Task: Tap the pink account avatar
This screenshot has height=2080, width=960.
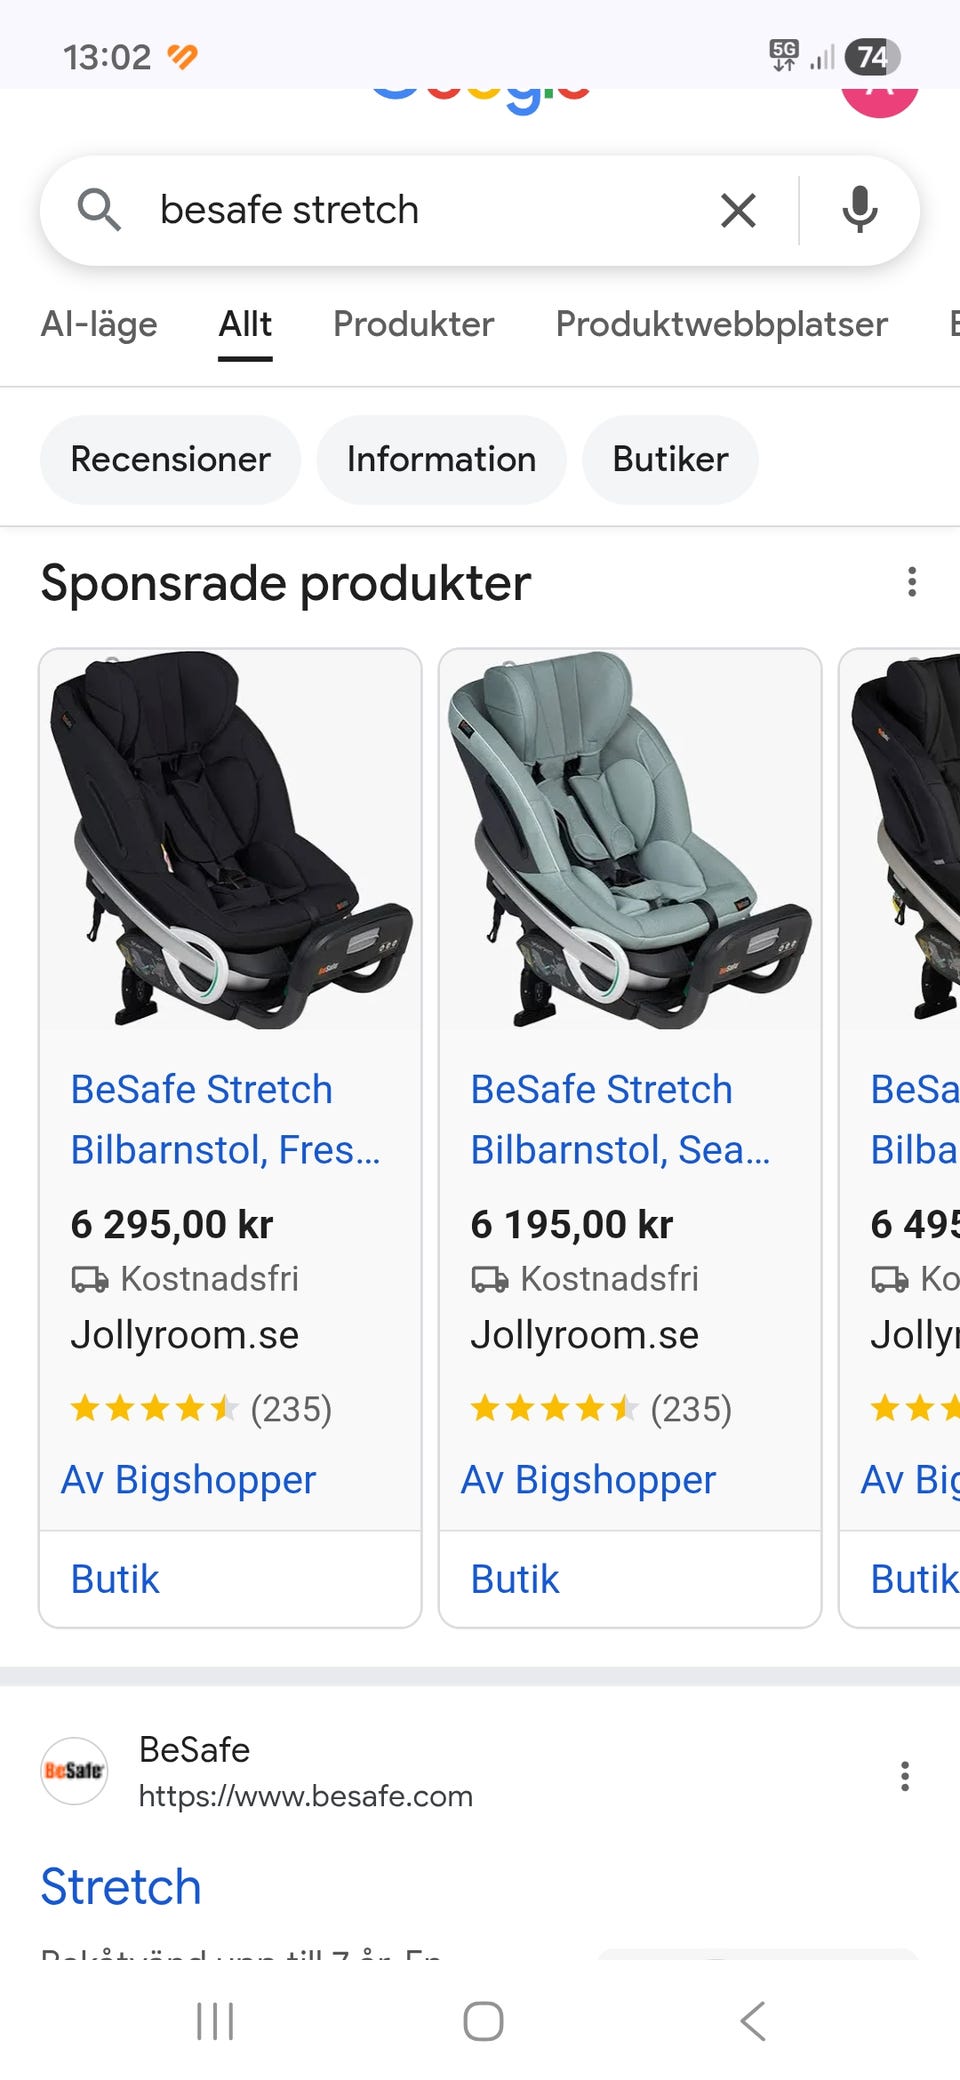Action: click(x=879, y=98)
